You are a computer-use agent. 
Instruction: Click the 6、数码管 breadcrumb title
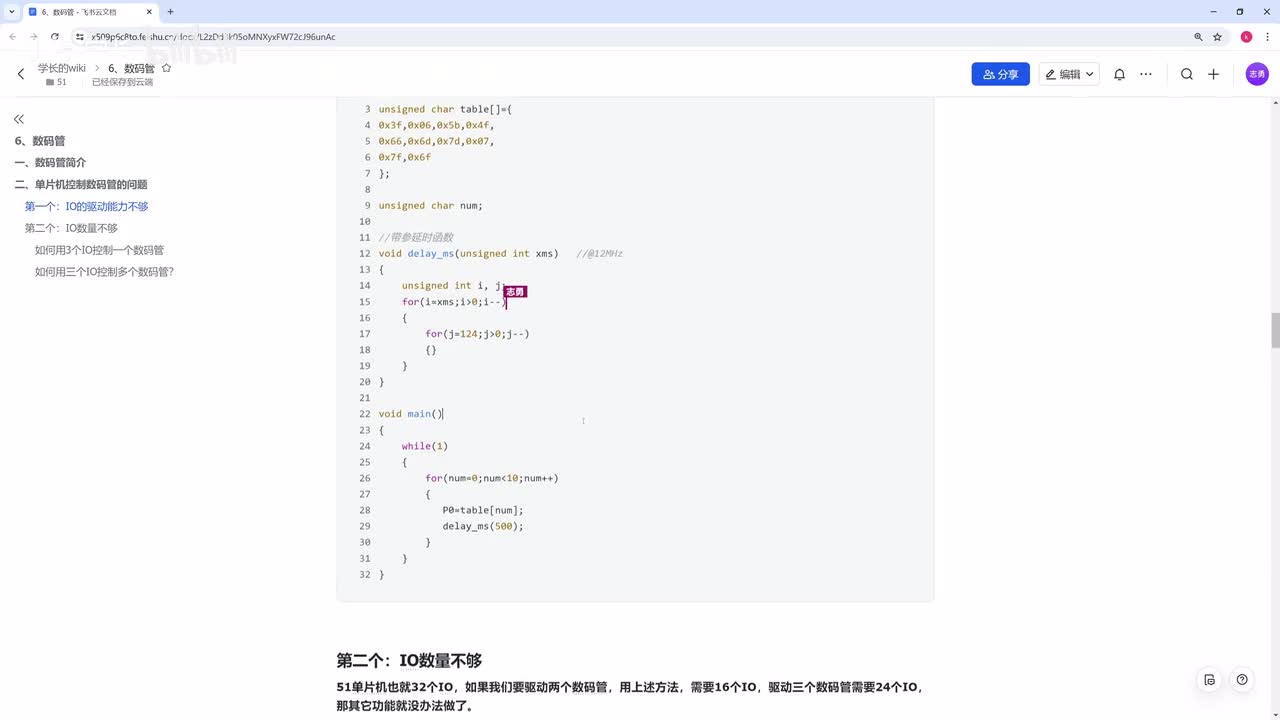point(131,68)
